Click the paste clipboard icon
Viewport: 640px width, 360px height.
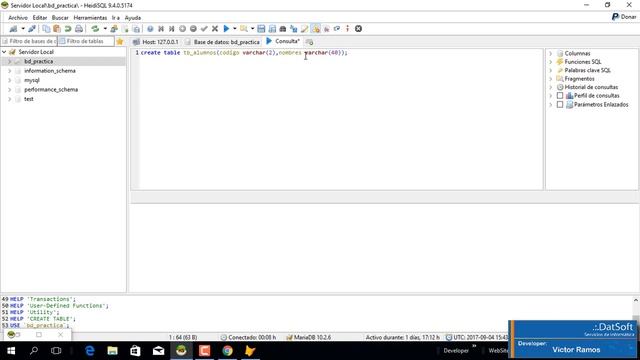point(57,29)
